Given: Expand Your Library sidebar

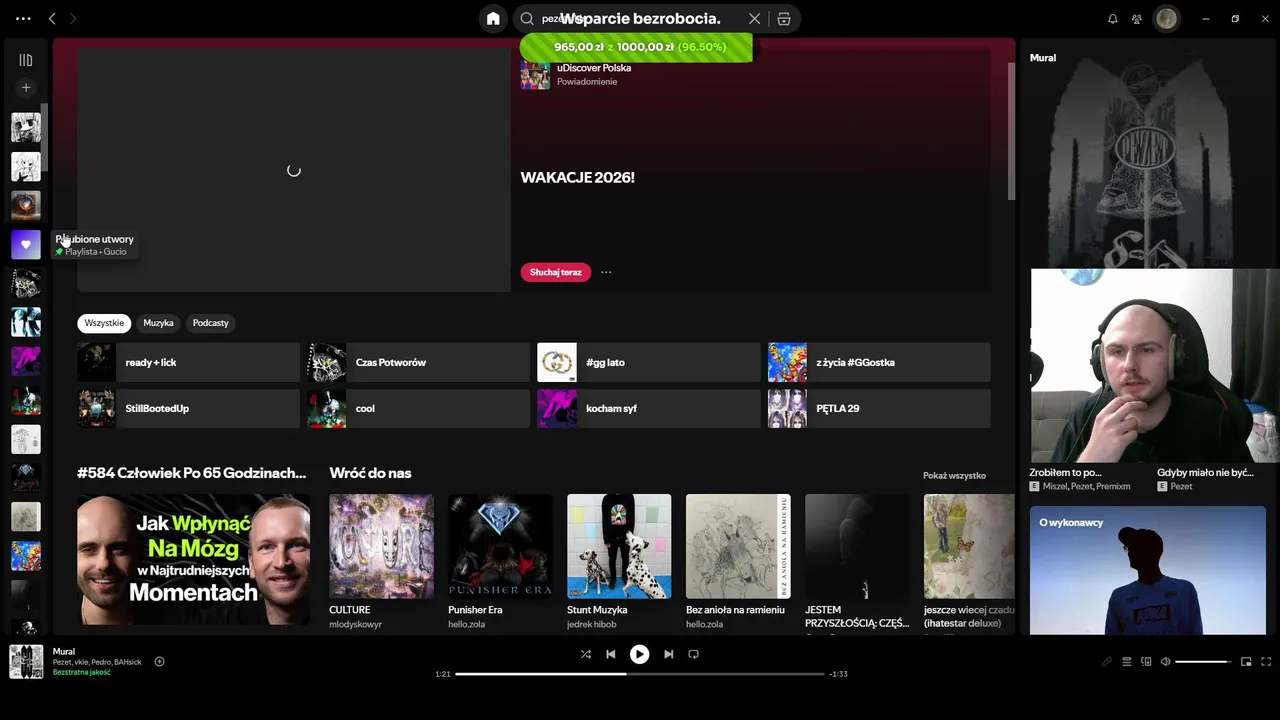Looking at the screenshot, I should point(26,60).
